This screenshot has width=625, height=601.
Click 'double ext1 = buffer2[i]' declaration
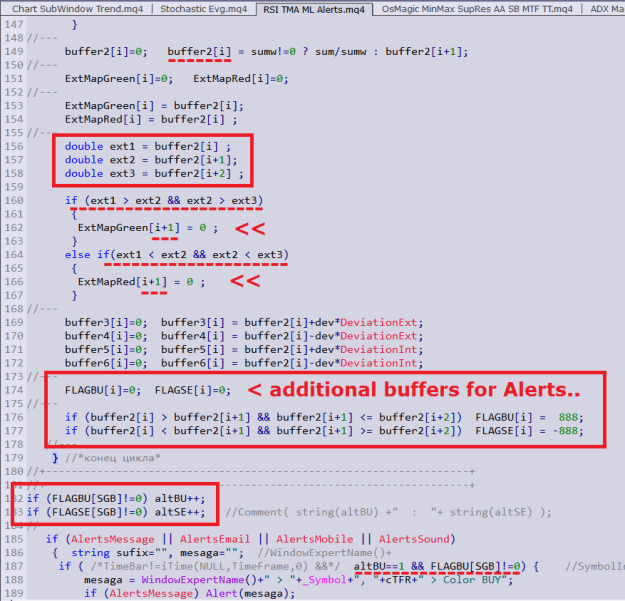tap(147, 147)
